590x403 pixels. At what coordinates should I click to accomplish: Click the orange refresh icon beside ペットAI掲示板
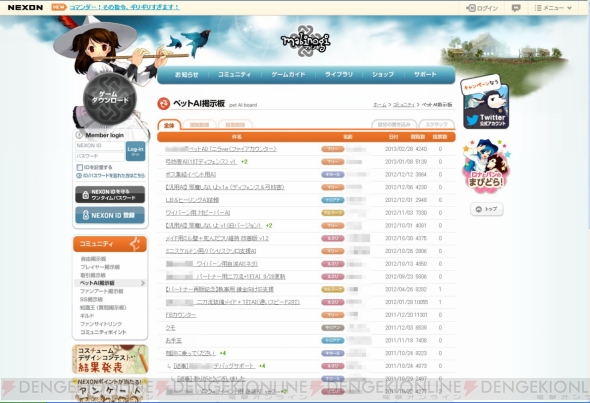(x=163, y=103)
